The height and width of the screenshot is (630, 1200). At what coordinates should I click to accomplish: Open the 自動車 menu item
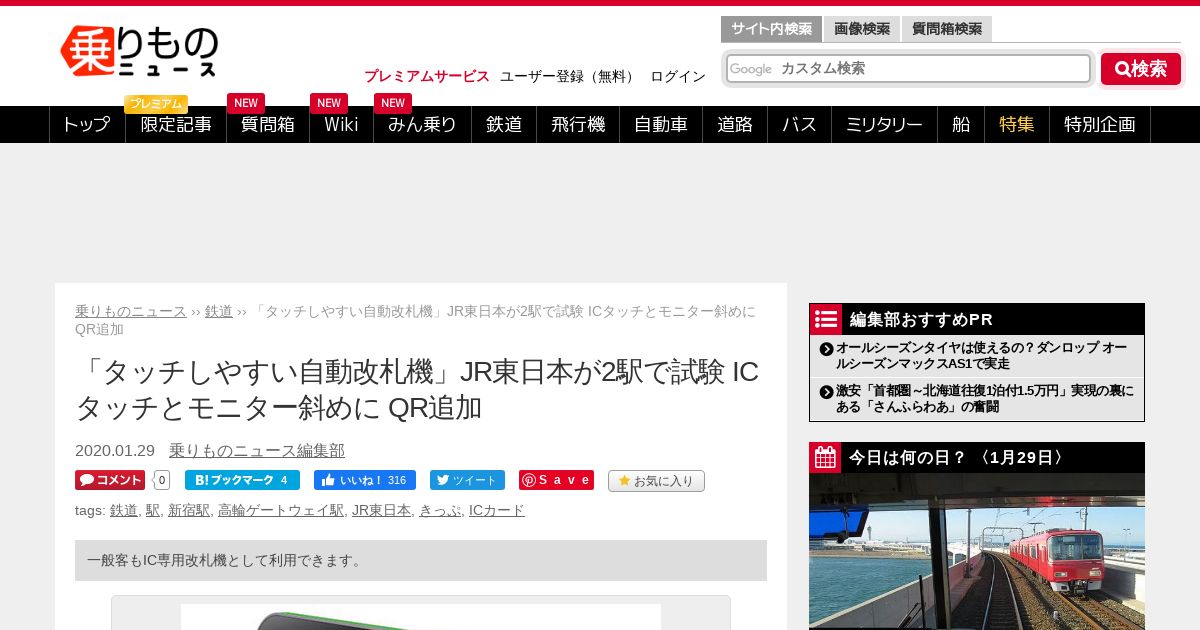click(661, 124)
